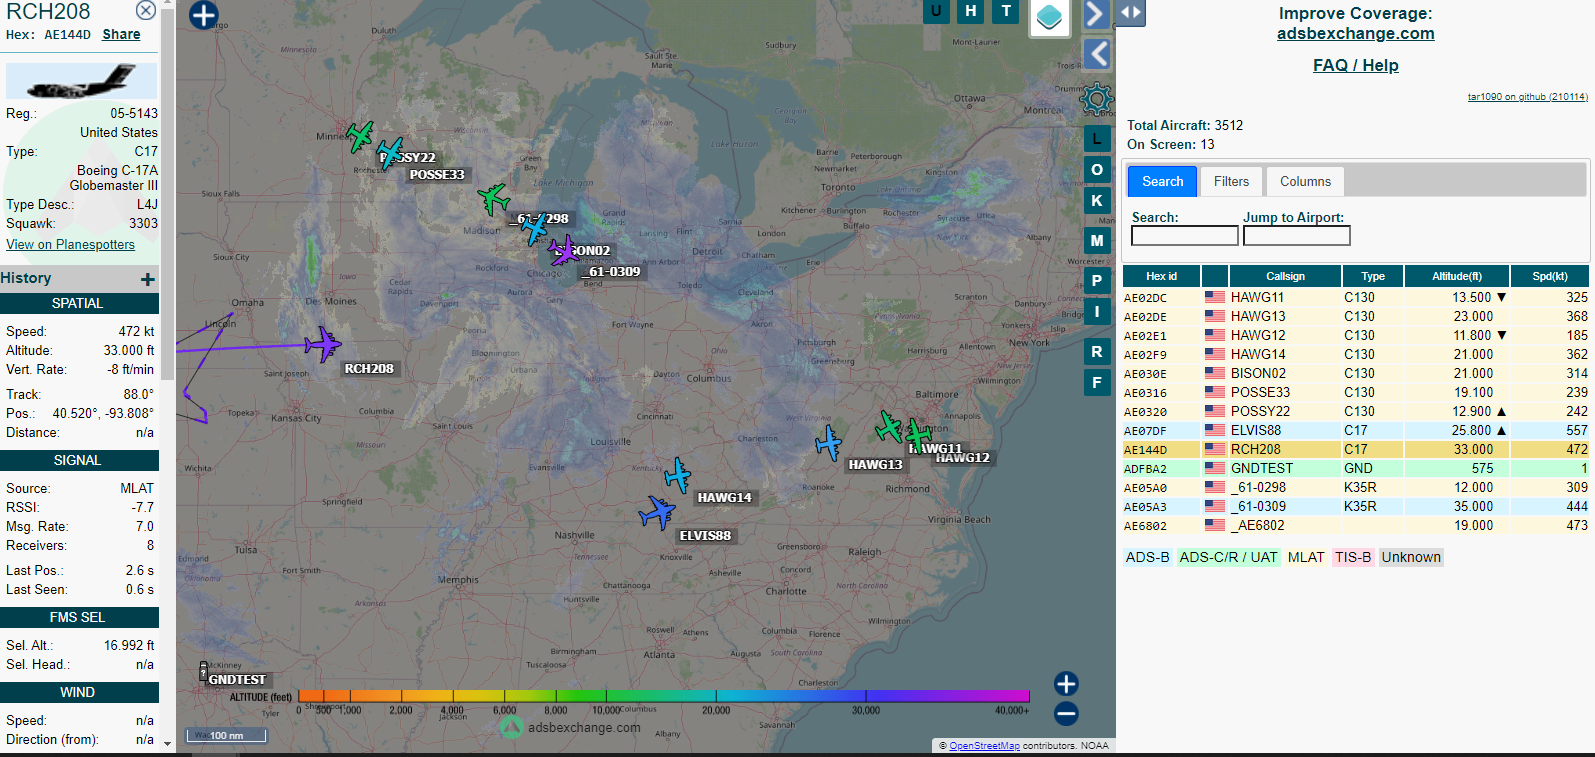Viewport: 1595px width, 757px height.
Task: Select the POSSE33 aircraft icon on map
Action: click(391, 153)
